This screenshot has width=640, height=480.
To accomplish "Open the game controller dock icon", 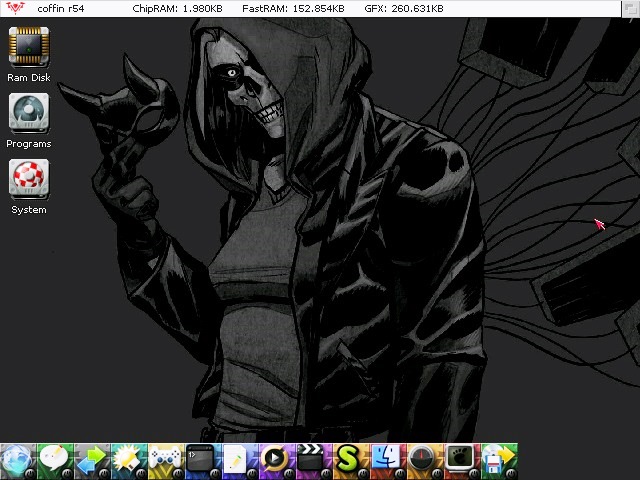I will (167, 461).
